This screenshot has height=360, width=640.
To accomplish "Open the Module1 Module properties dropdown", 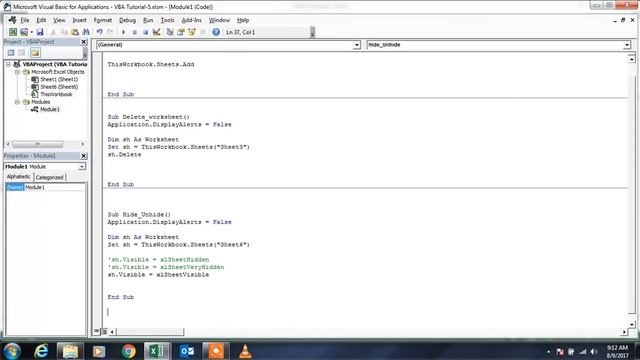I will 82,167.
